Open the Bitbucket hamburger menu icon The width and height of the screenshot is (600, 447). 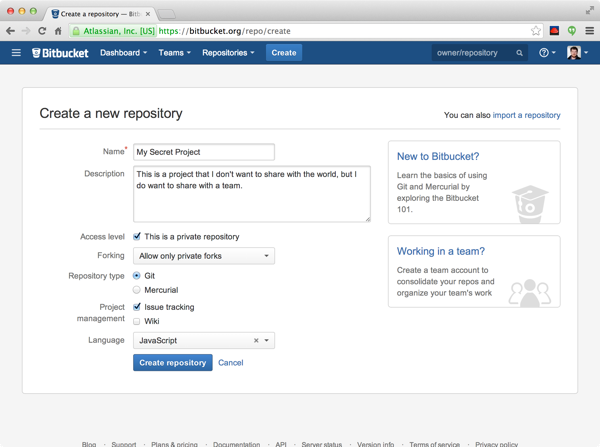coord(16,53)
